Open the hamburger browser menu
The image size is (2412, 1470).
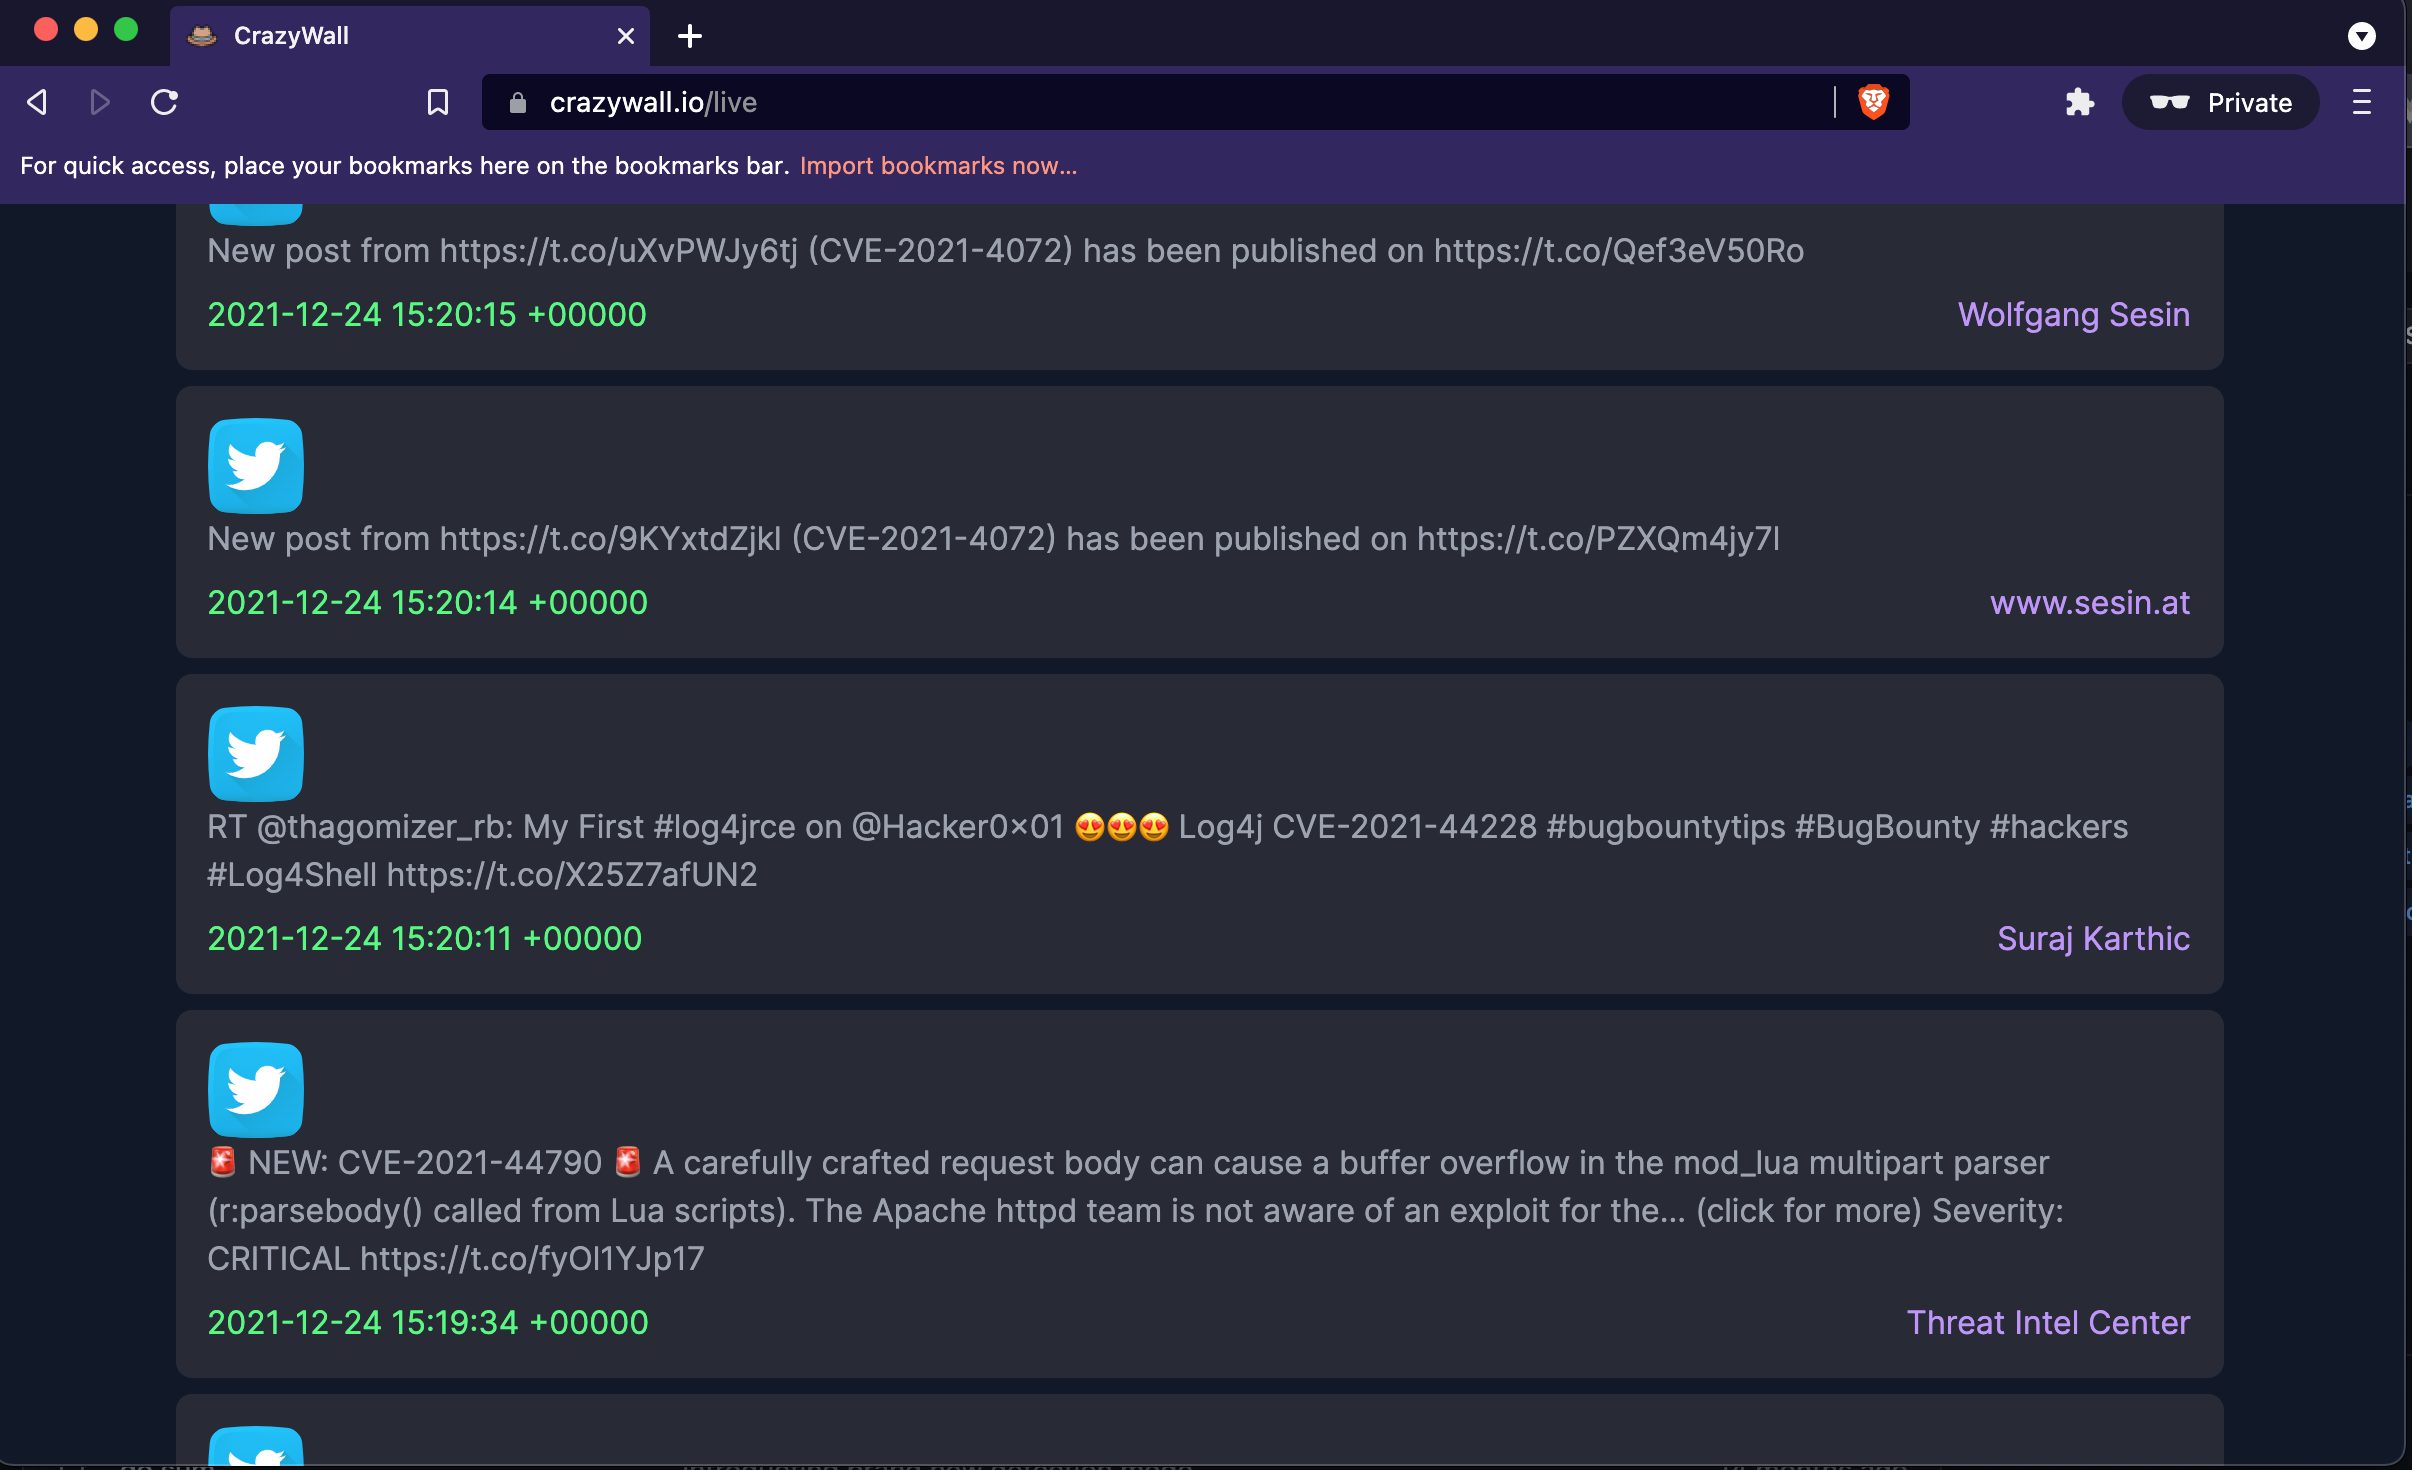[2361, 102]
